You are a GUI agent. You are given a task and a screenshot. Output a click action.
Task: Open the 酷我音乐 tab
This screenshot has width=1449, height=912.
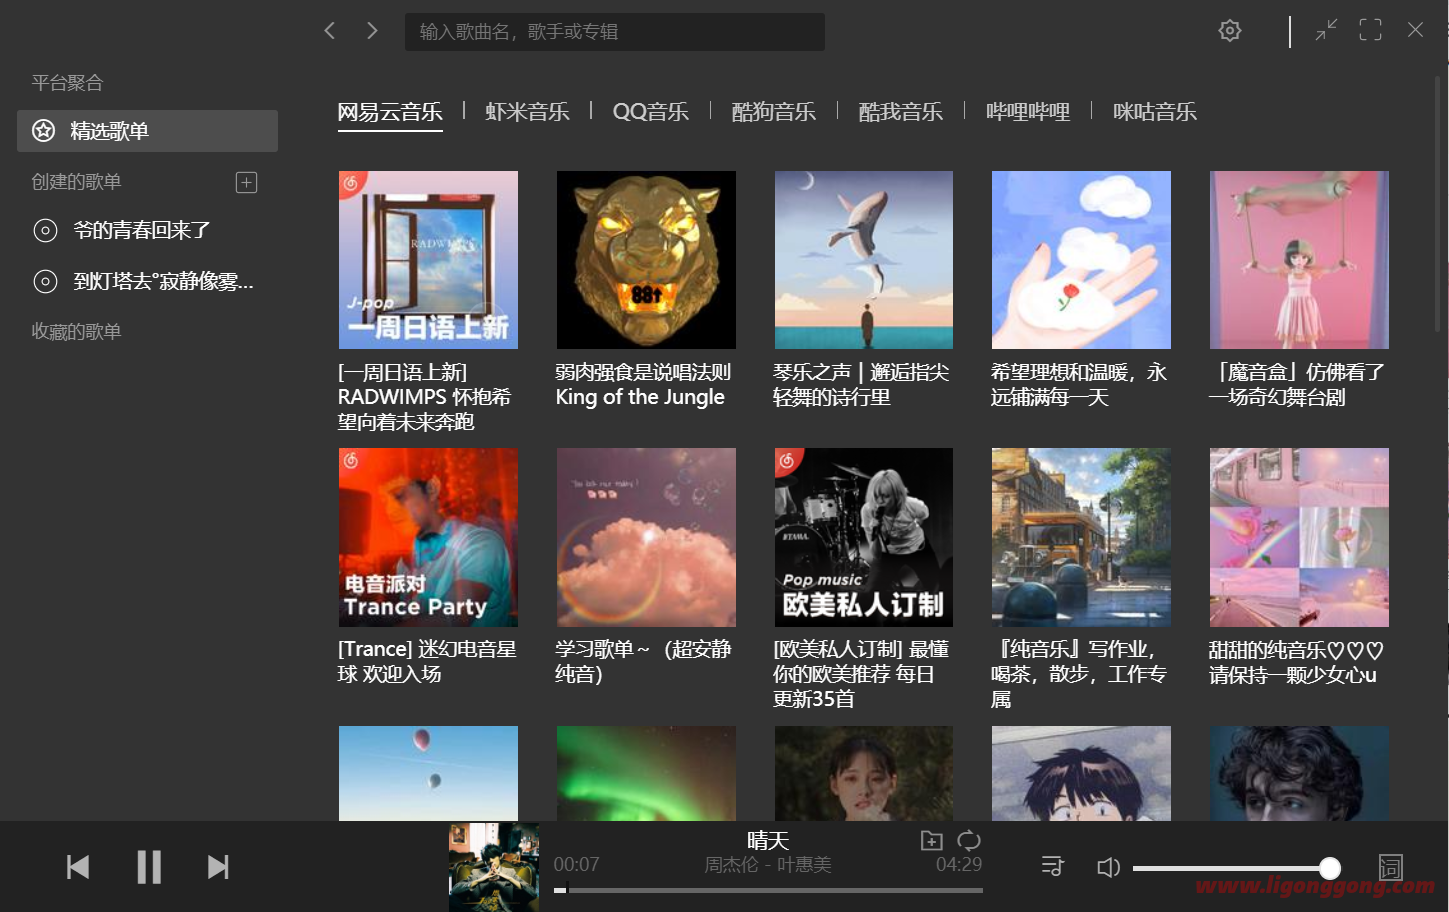[900, 112]
